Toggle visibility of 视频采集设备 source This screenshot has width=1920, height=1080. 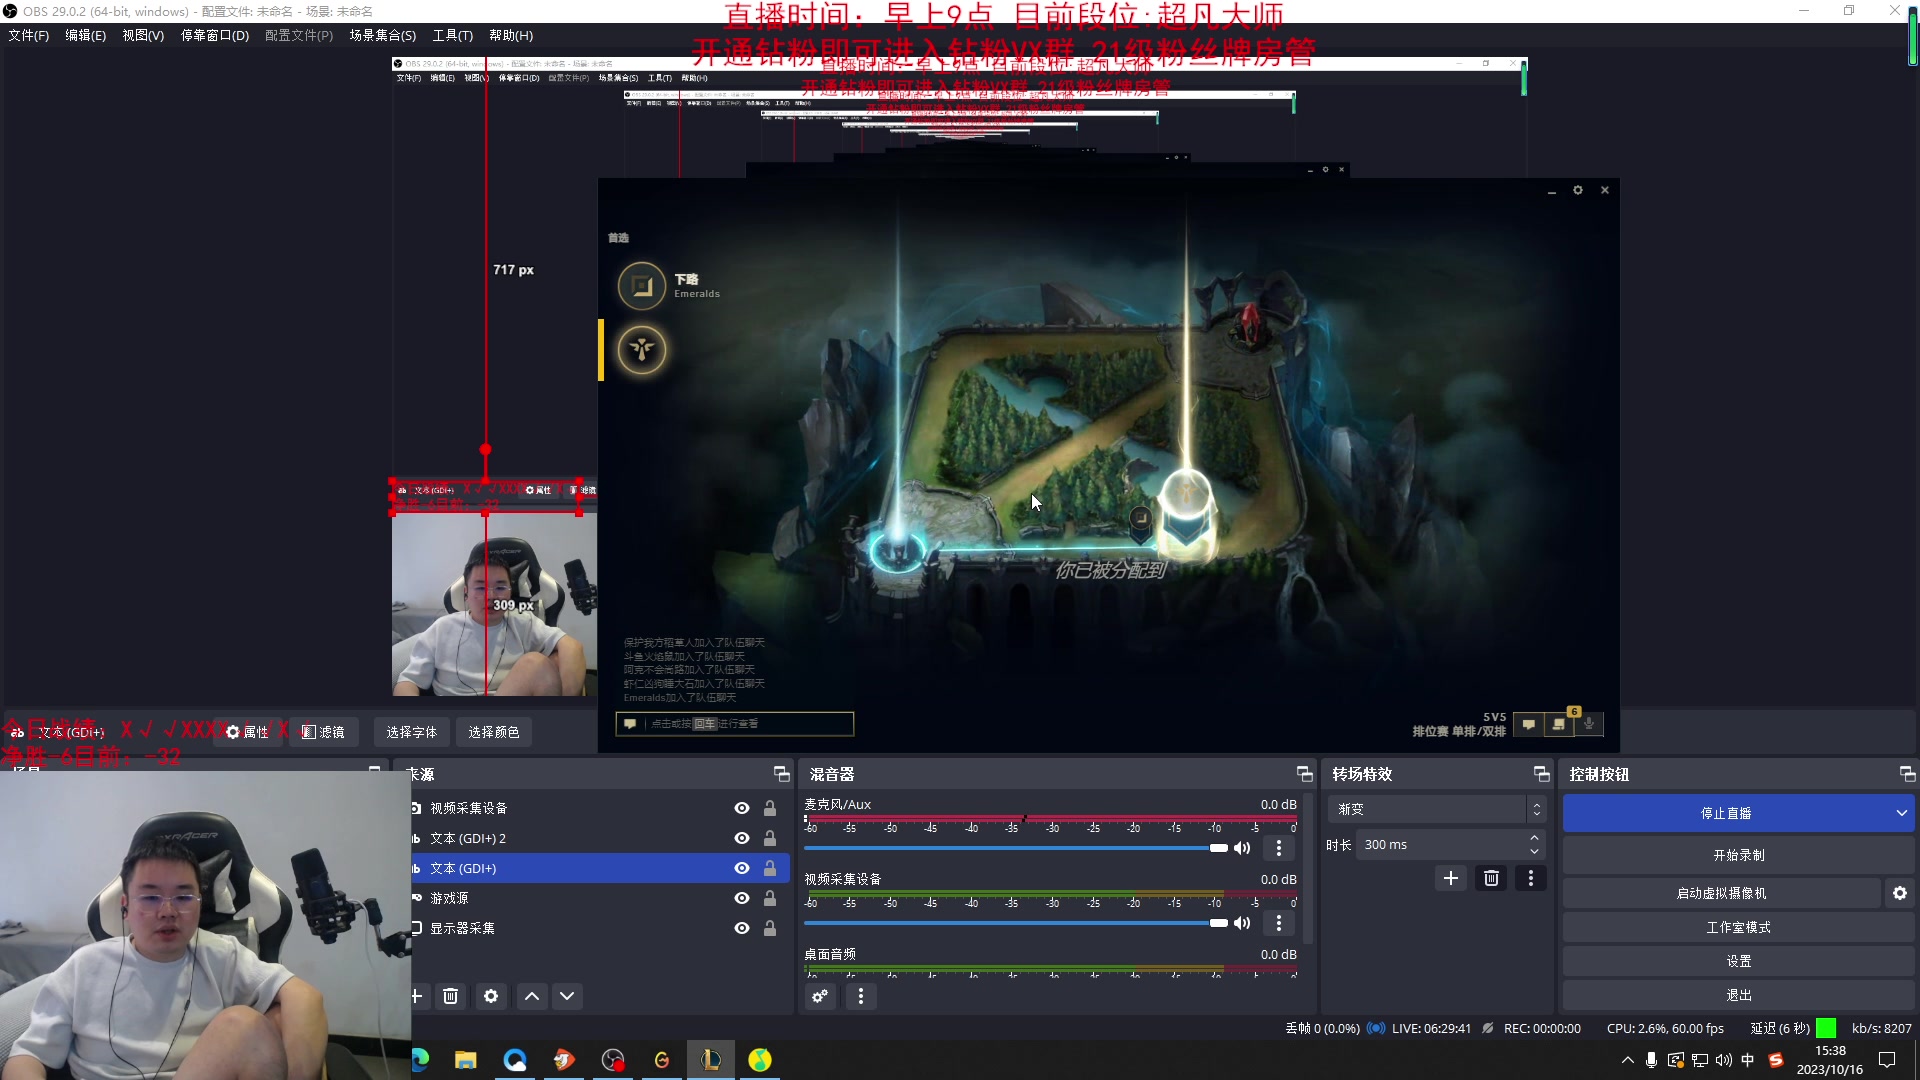742,808
